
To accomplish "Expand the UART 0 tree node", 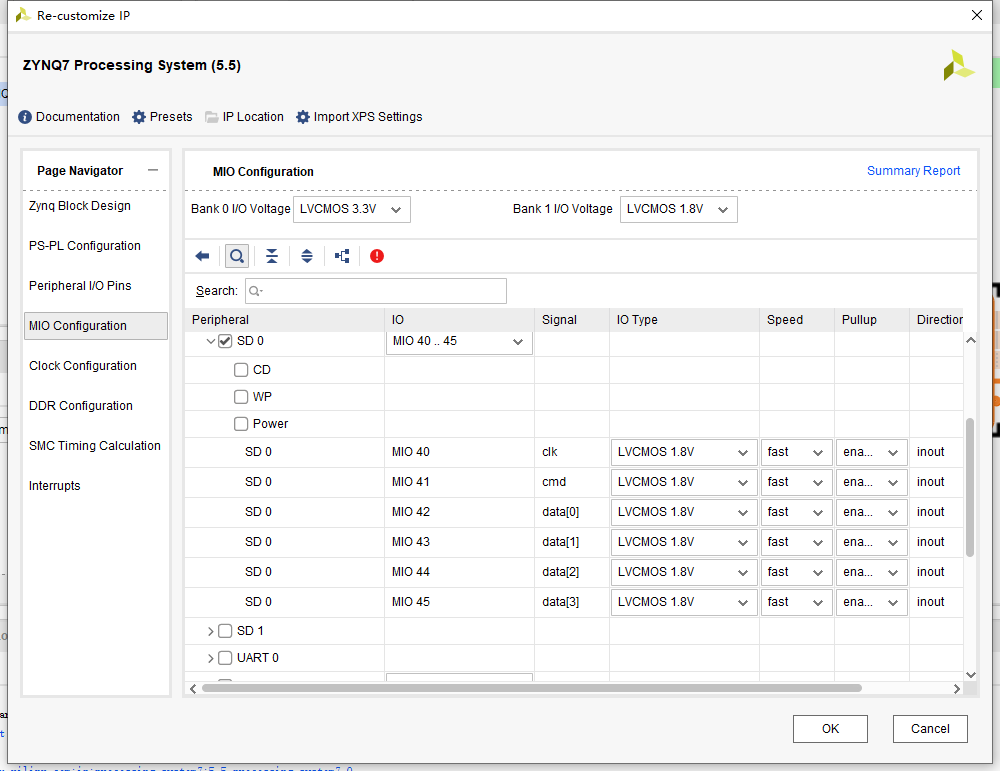I will click(x=210, y=657).
